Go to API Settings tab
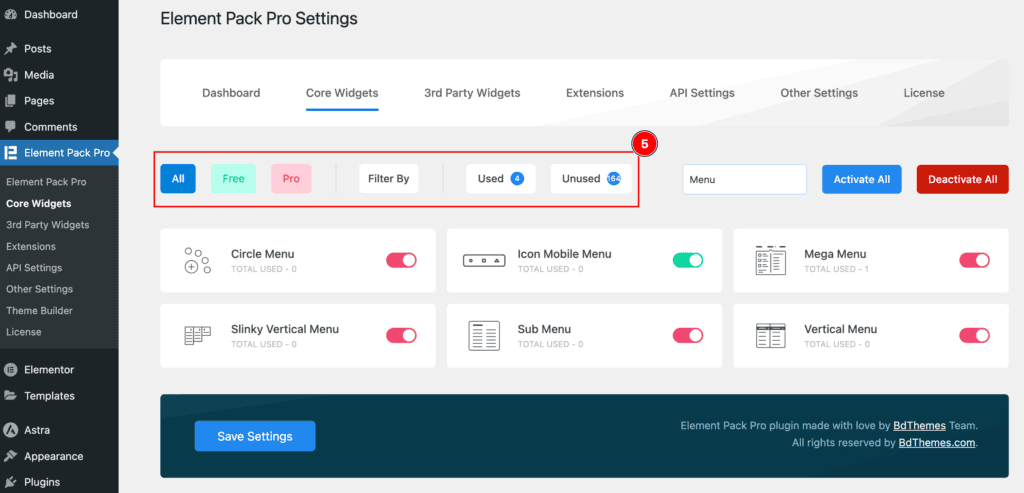 pyautogui.click(x=702, y=93)
